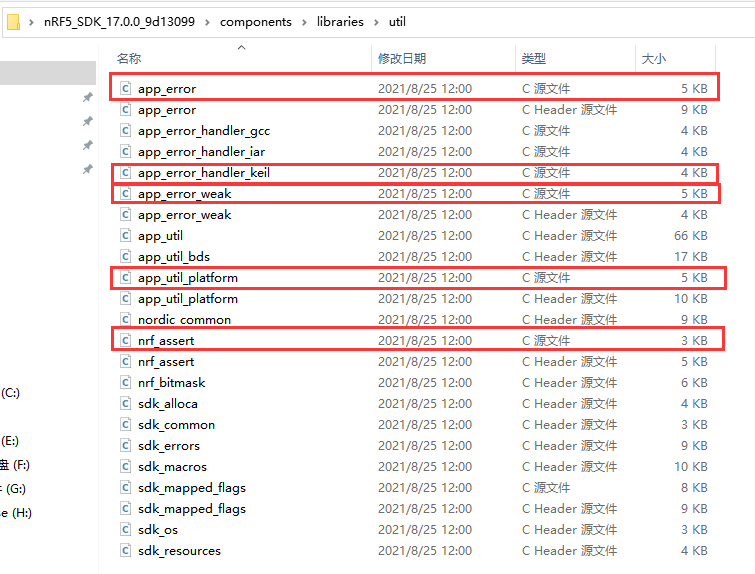The width and height of the screenshot is (755, 574).
Task: Select nrf_assert 3 KB source file icon
Action: (125, 340)
